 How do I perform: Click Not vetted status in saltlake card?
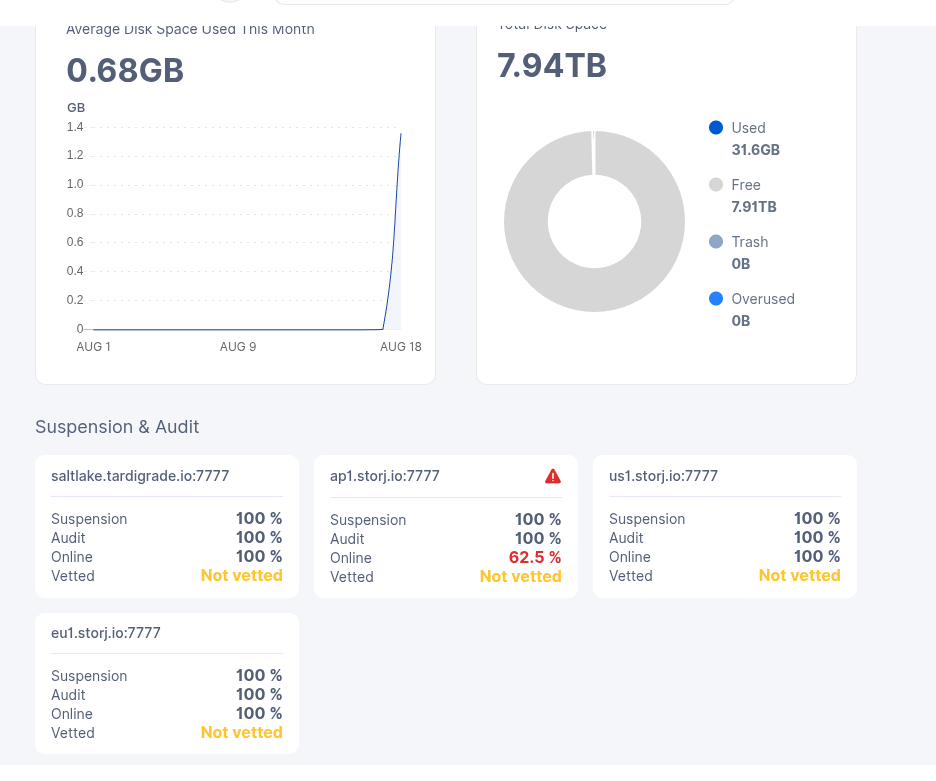(241, 576)
